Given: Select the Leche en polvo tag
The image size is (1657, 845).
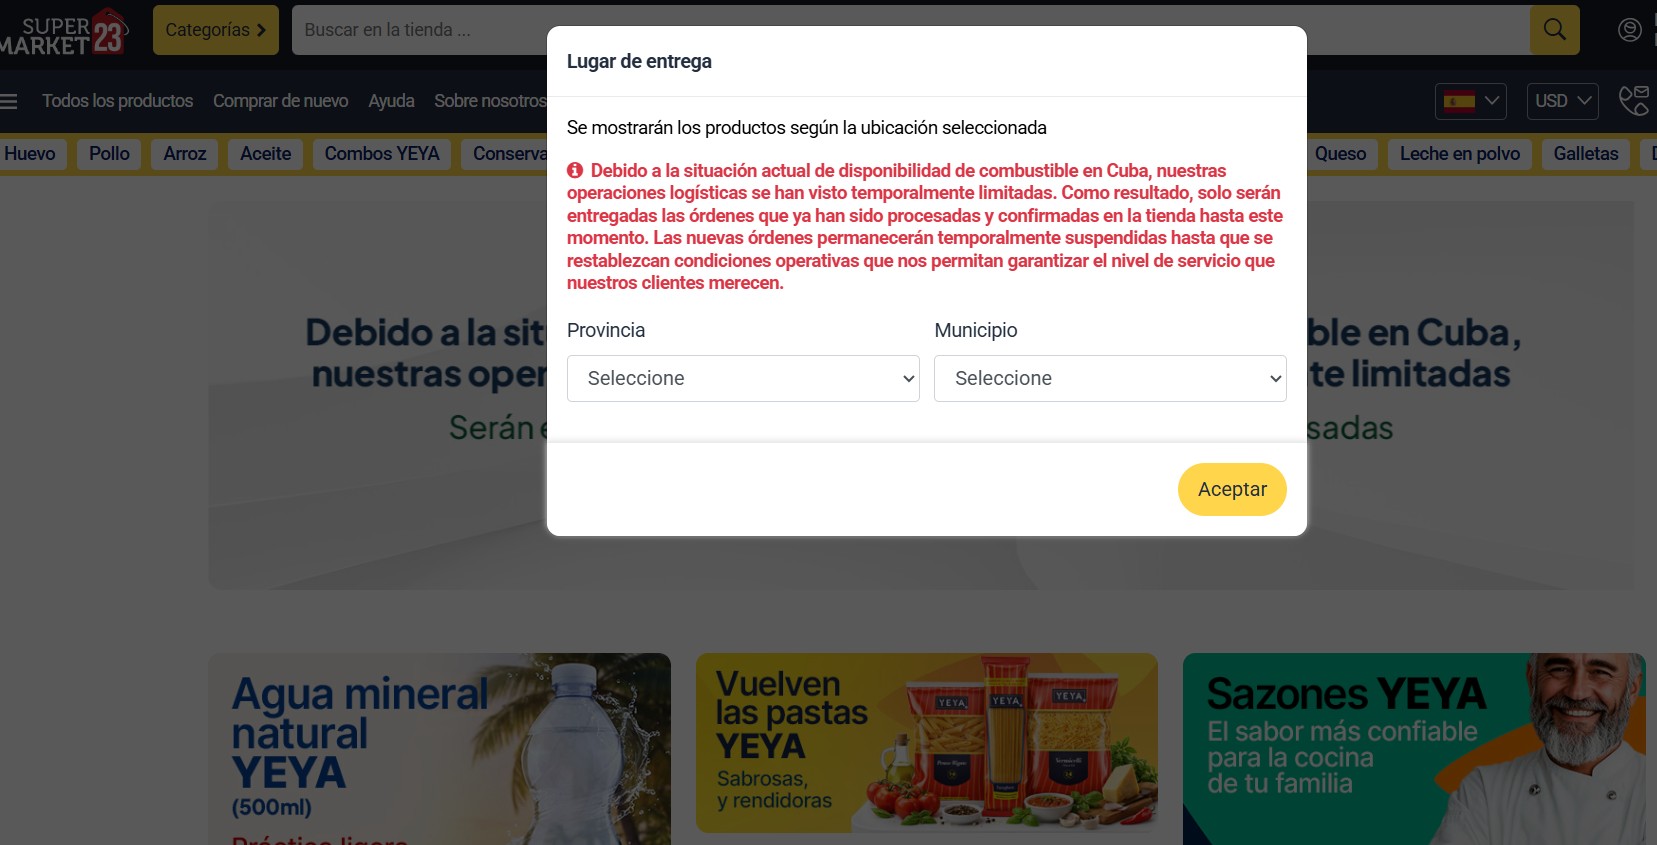Looking at the screenshot, I should 1460,154.
